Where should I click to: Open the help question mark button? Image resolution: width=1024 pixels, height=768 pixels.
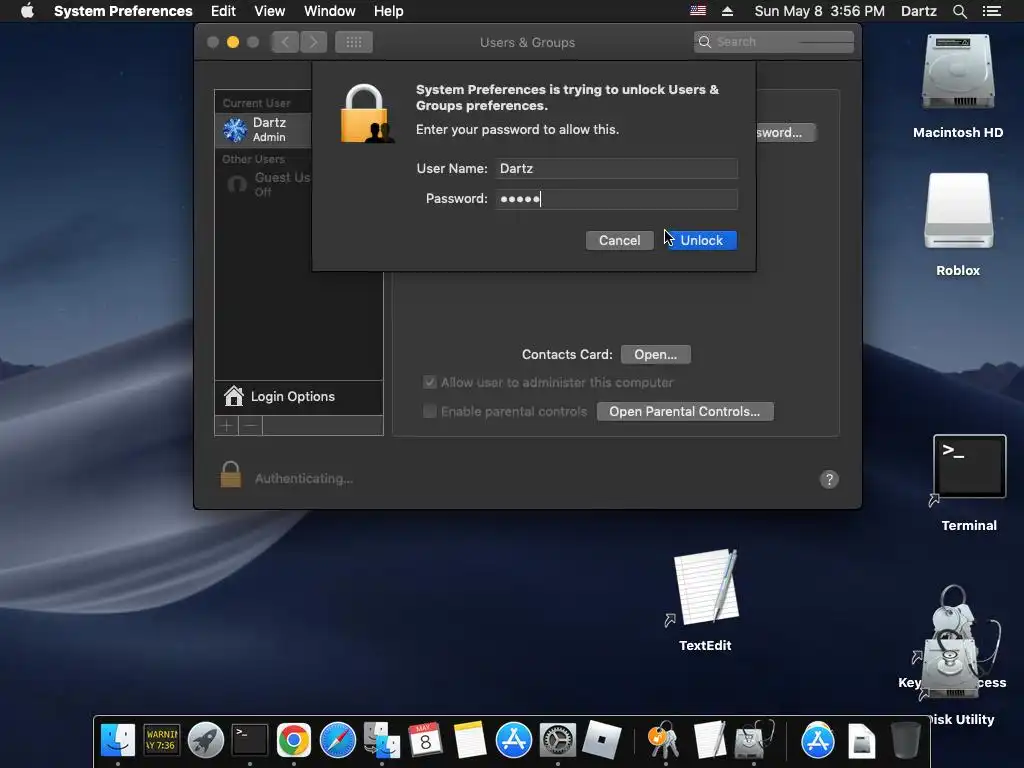pyautogui.click(x=829, y=479)
